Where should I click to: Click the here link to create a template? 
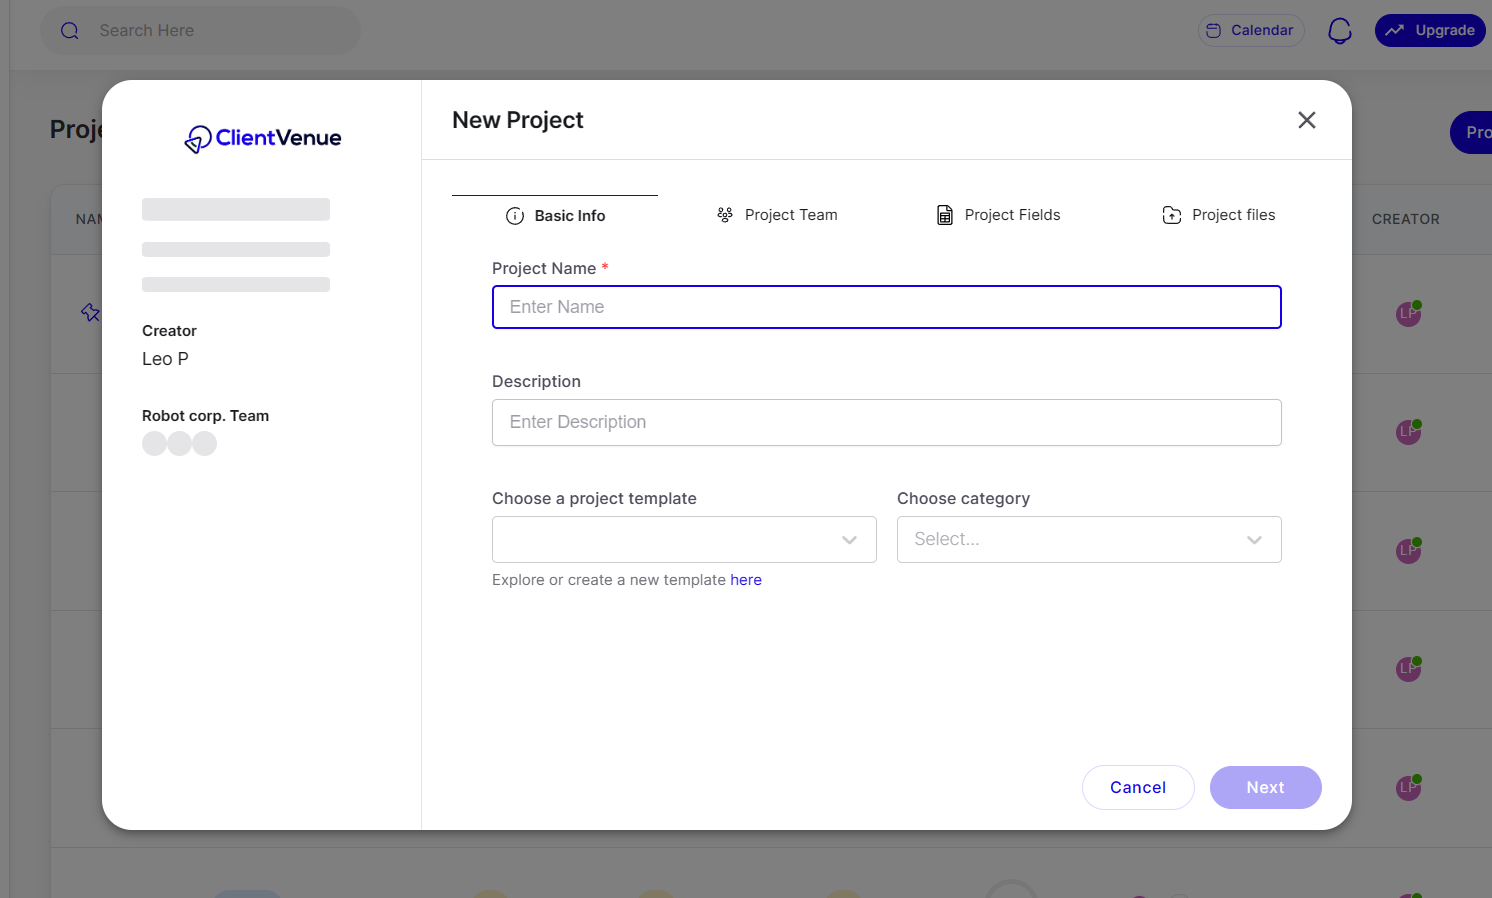click(x=746, y=579)
